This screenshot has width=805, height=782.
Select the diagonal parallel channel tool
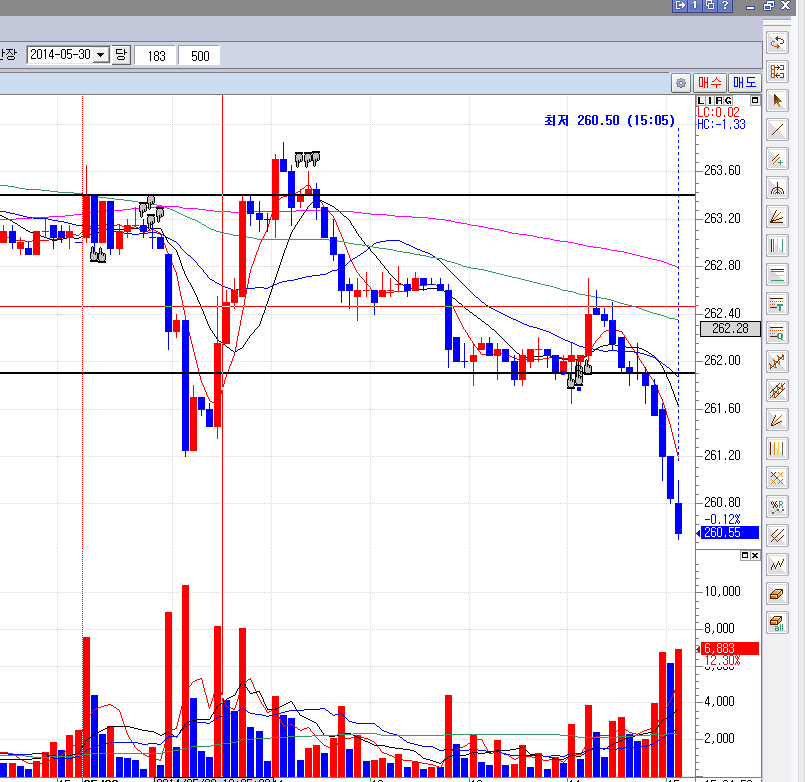tap(777, 536)
